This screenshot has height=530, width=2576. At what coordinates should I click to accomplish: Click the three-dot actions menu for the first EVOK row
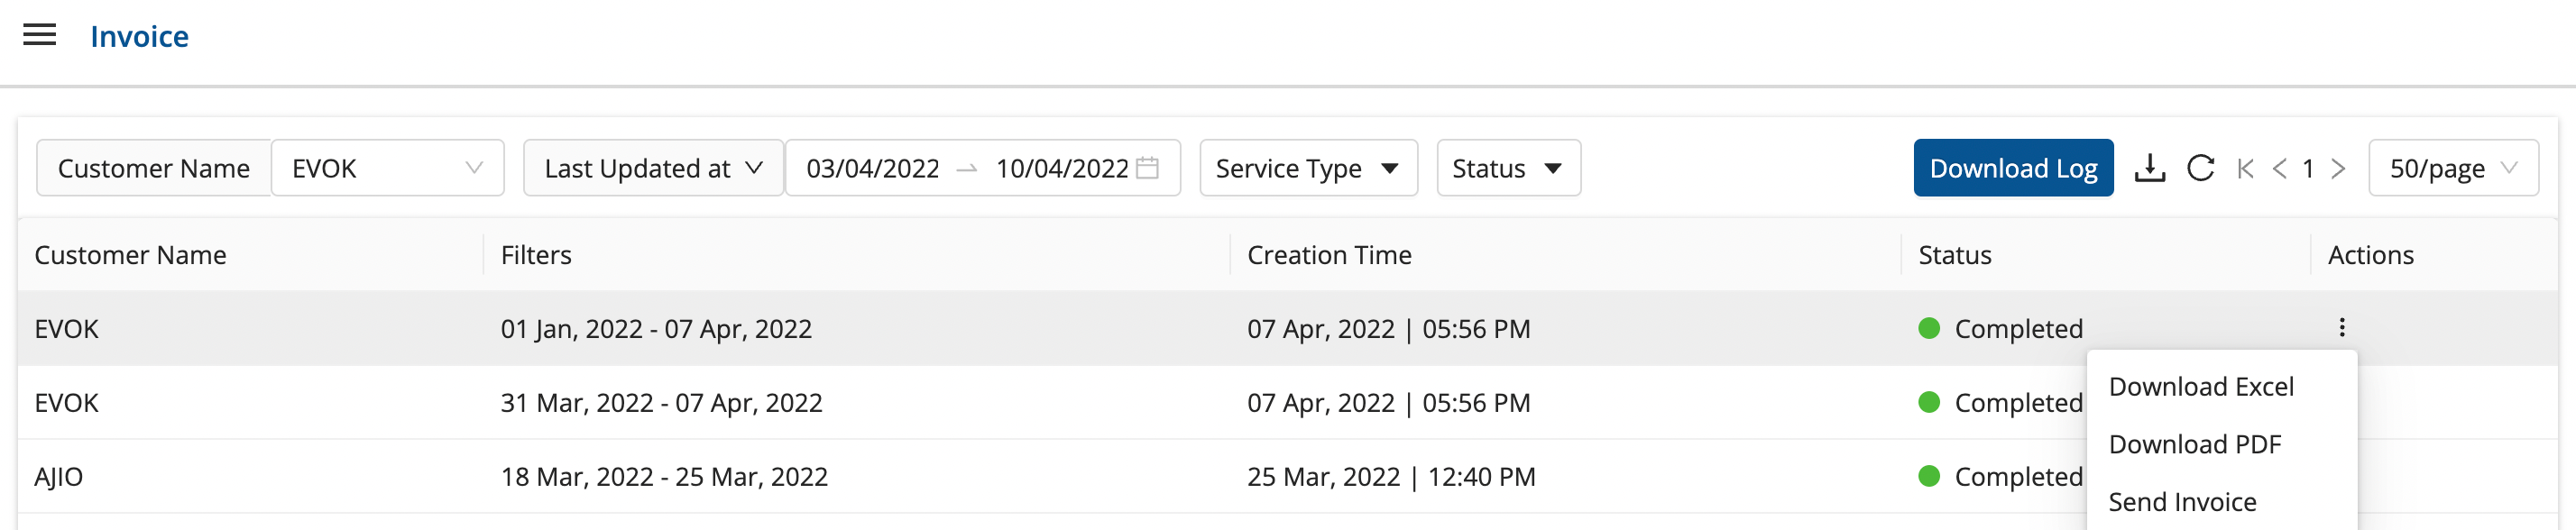(2341, 328)
